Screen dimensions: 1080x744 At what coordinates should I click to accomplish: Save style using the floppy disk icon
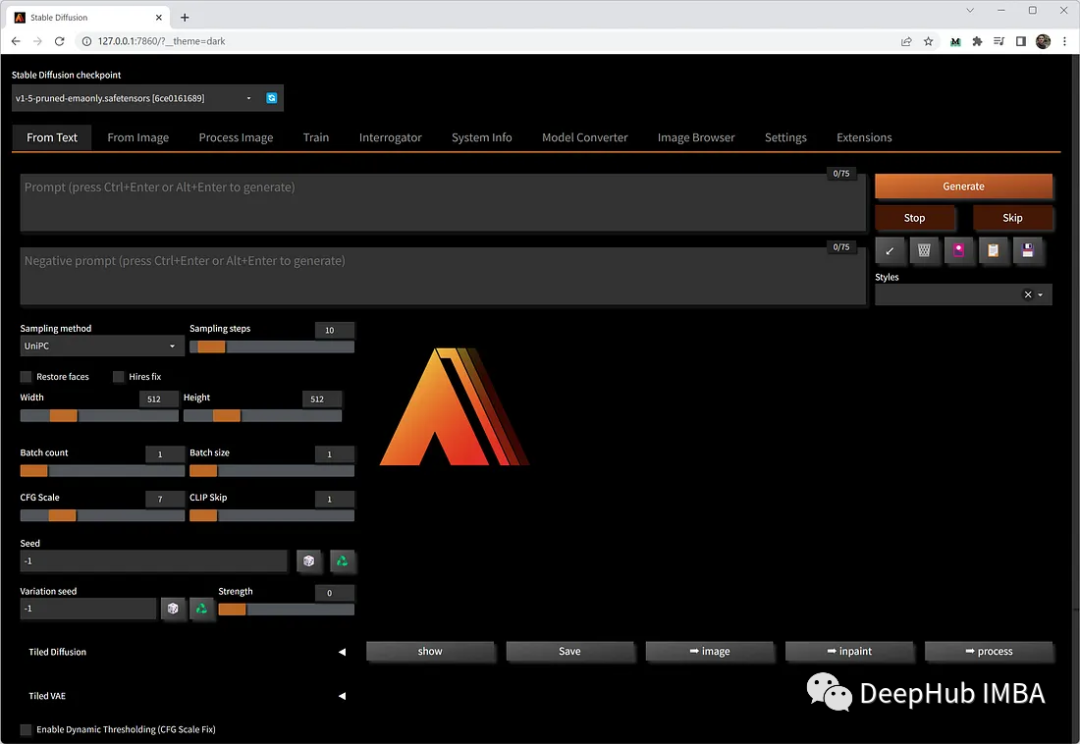[x=1027, y=251]
